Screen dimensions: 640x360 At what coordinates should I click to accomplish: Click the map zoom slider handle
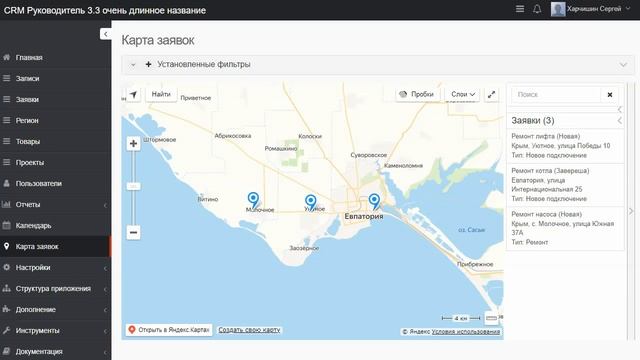[133, 187]
